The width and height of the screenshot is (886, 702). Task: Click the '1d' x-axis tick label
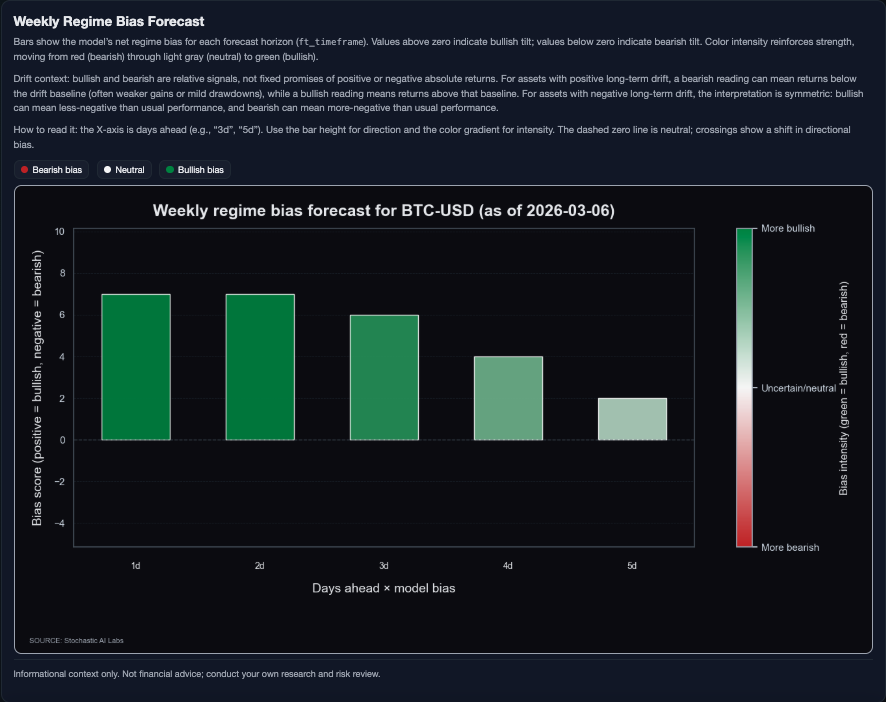tap(136, 566)
